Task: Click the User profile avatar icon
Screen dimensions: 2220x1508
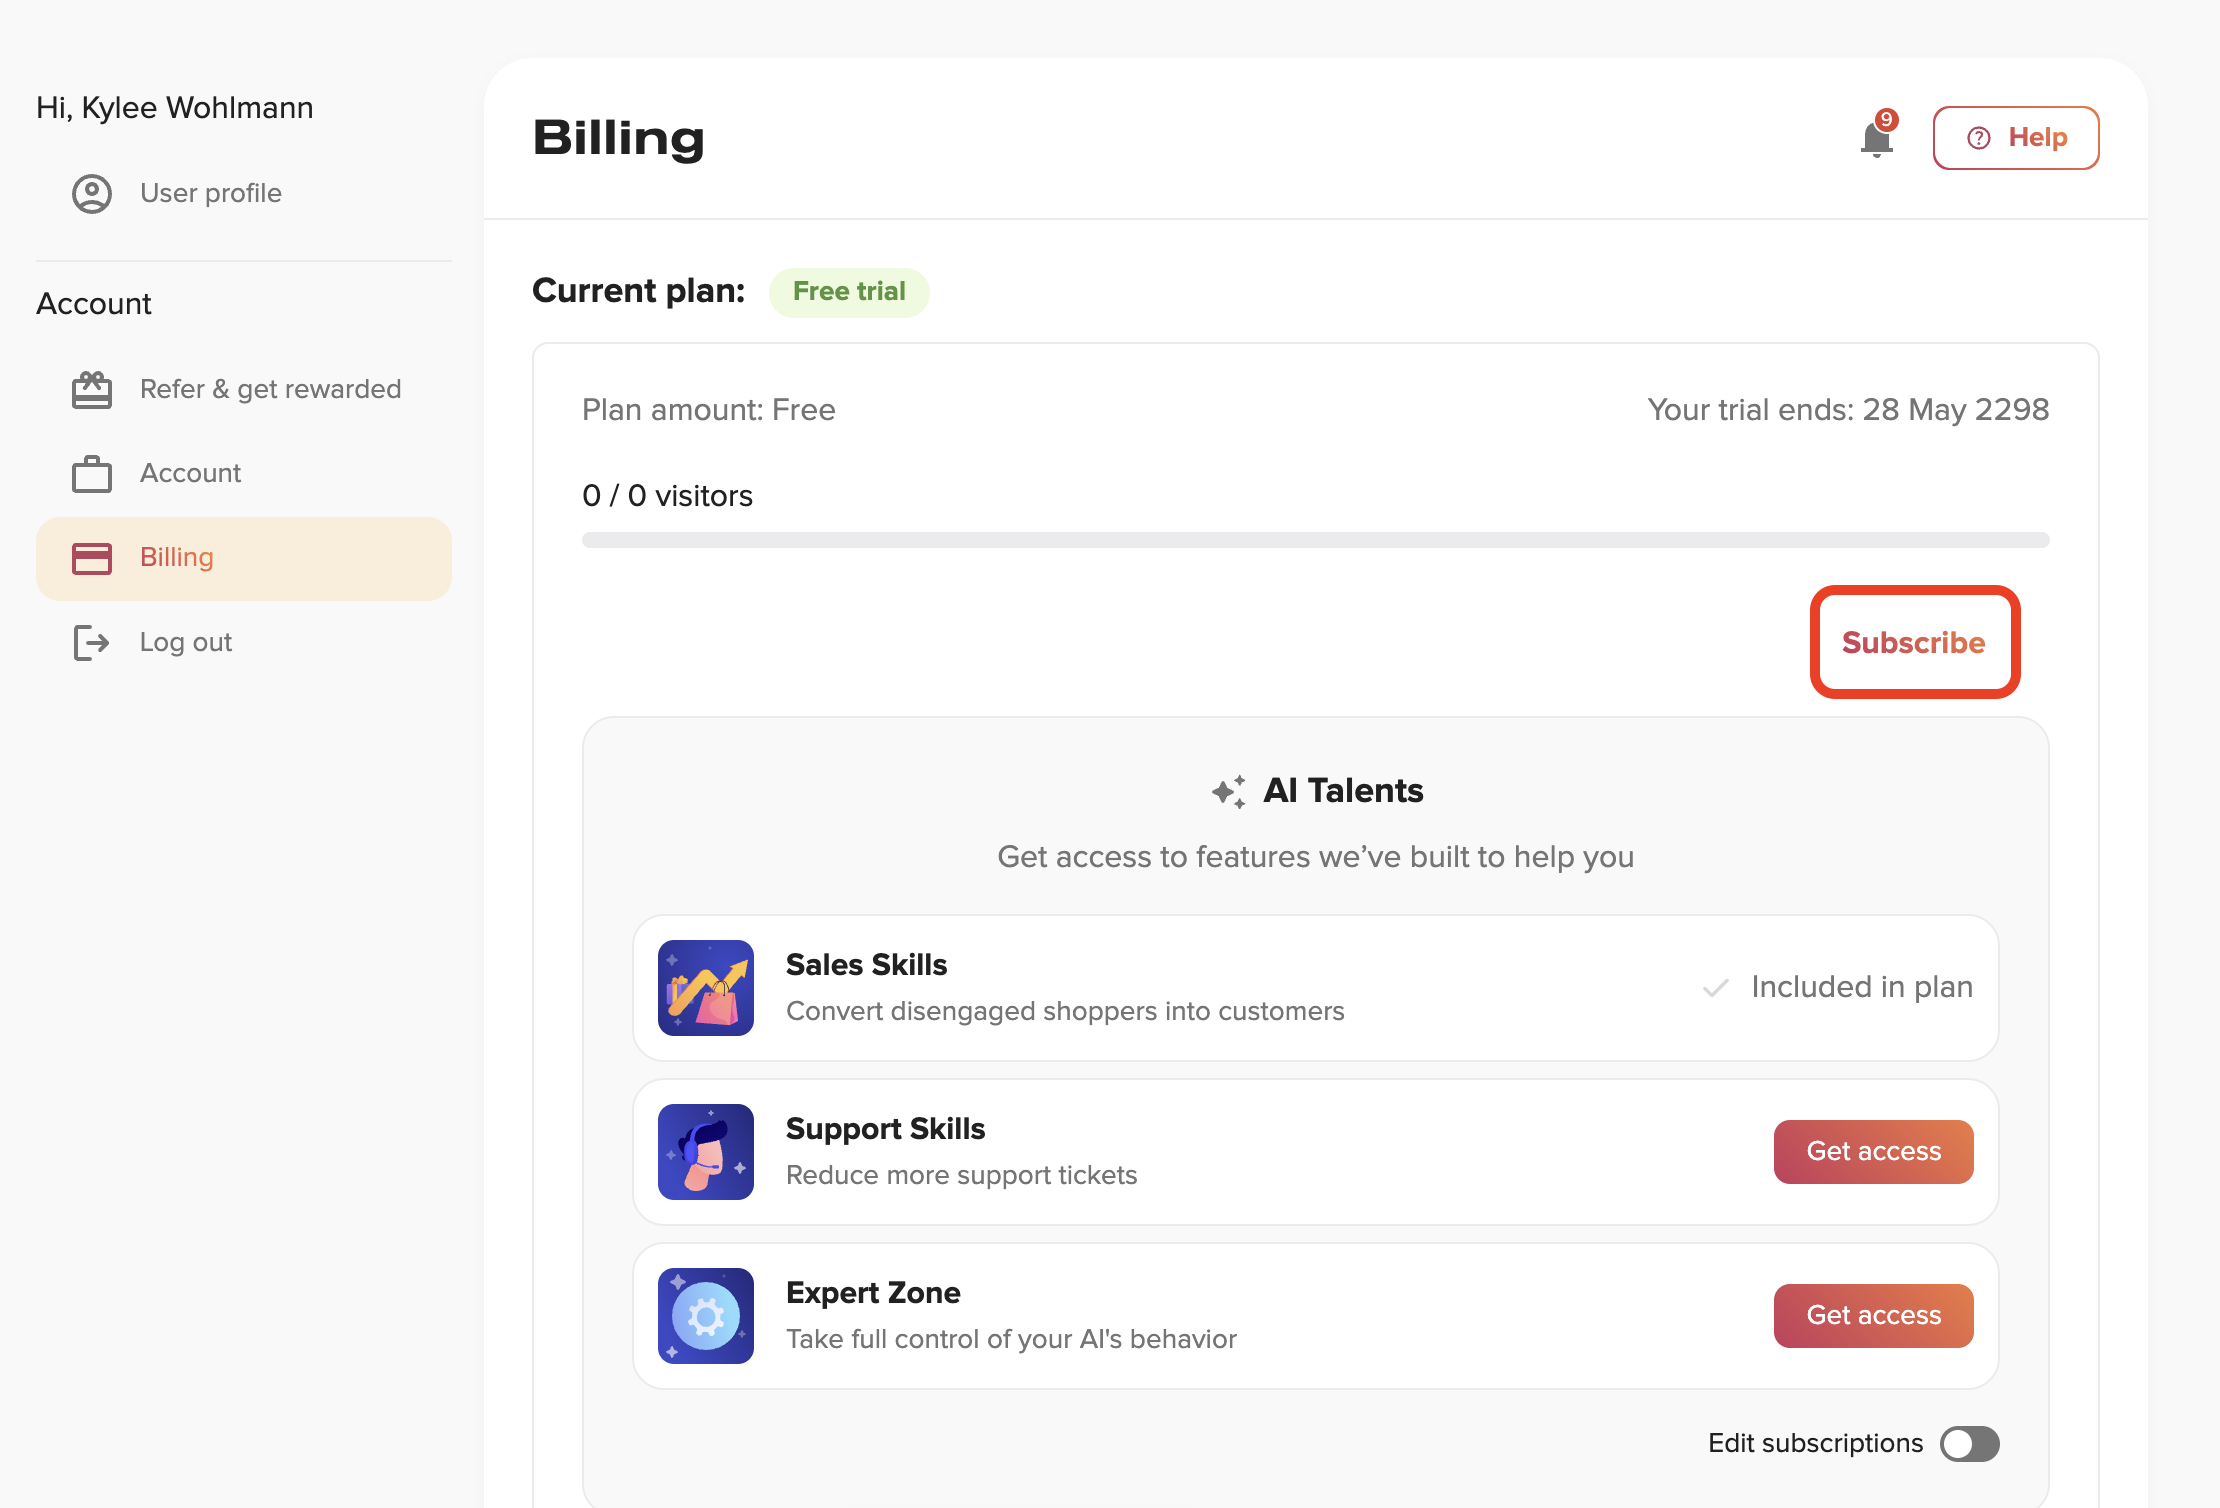Action: 92,194
